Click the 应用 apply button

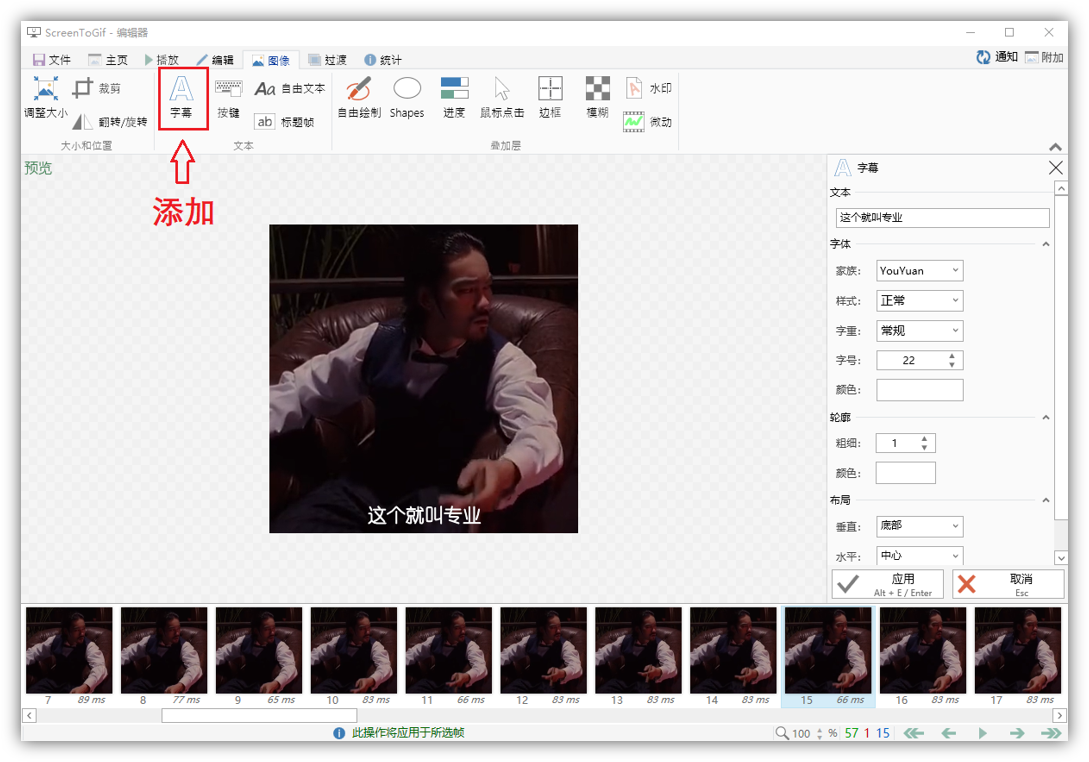coord(887,584)
